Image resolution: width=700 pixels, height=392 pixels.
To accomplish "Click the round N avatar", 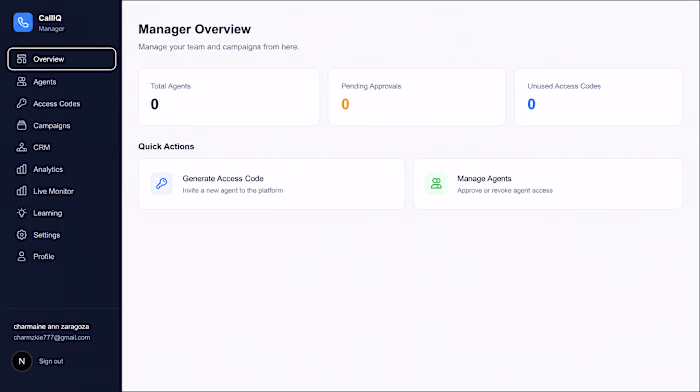I will [22, 361].
